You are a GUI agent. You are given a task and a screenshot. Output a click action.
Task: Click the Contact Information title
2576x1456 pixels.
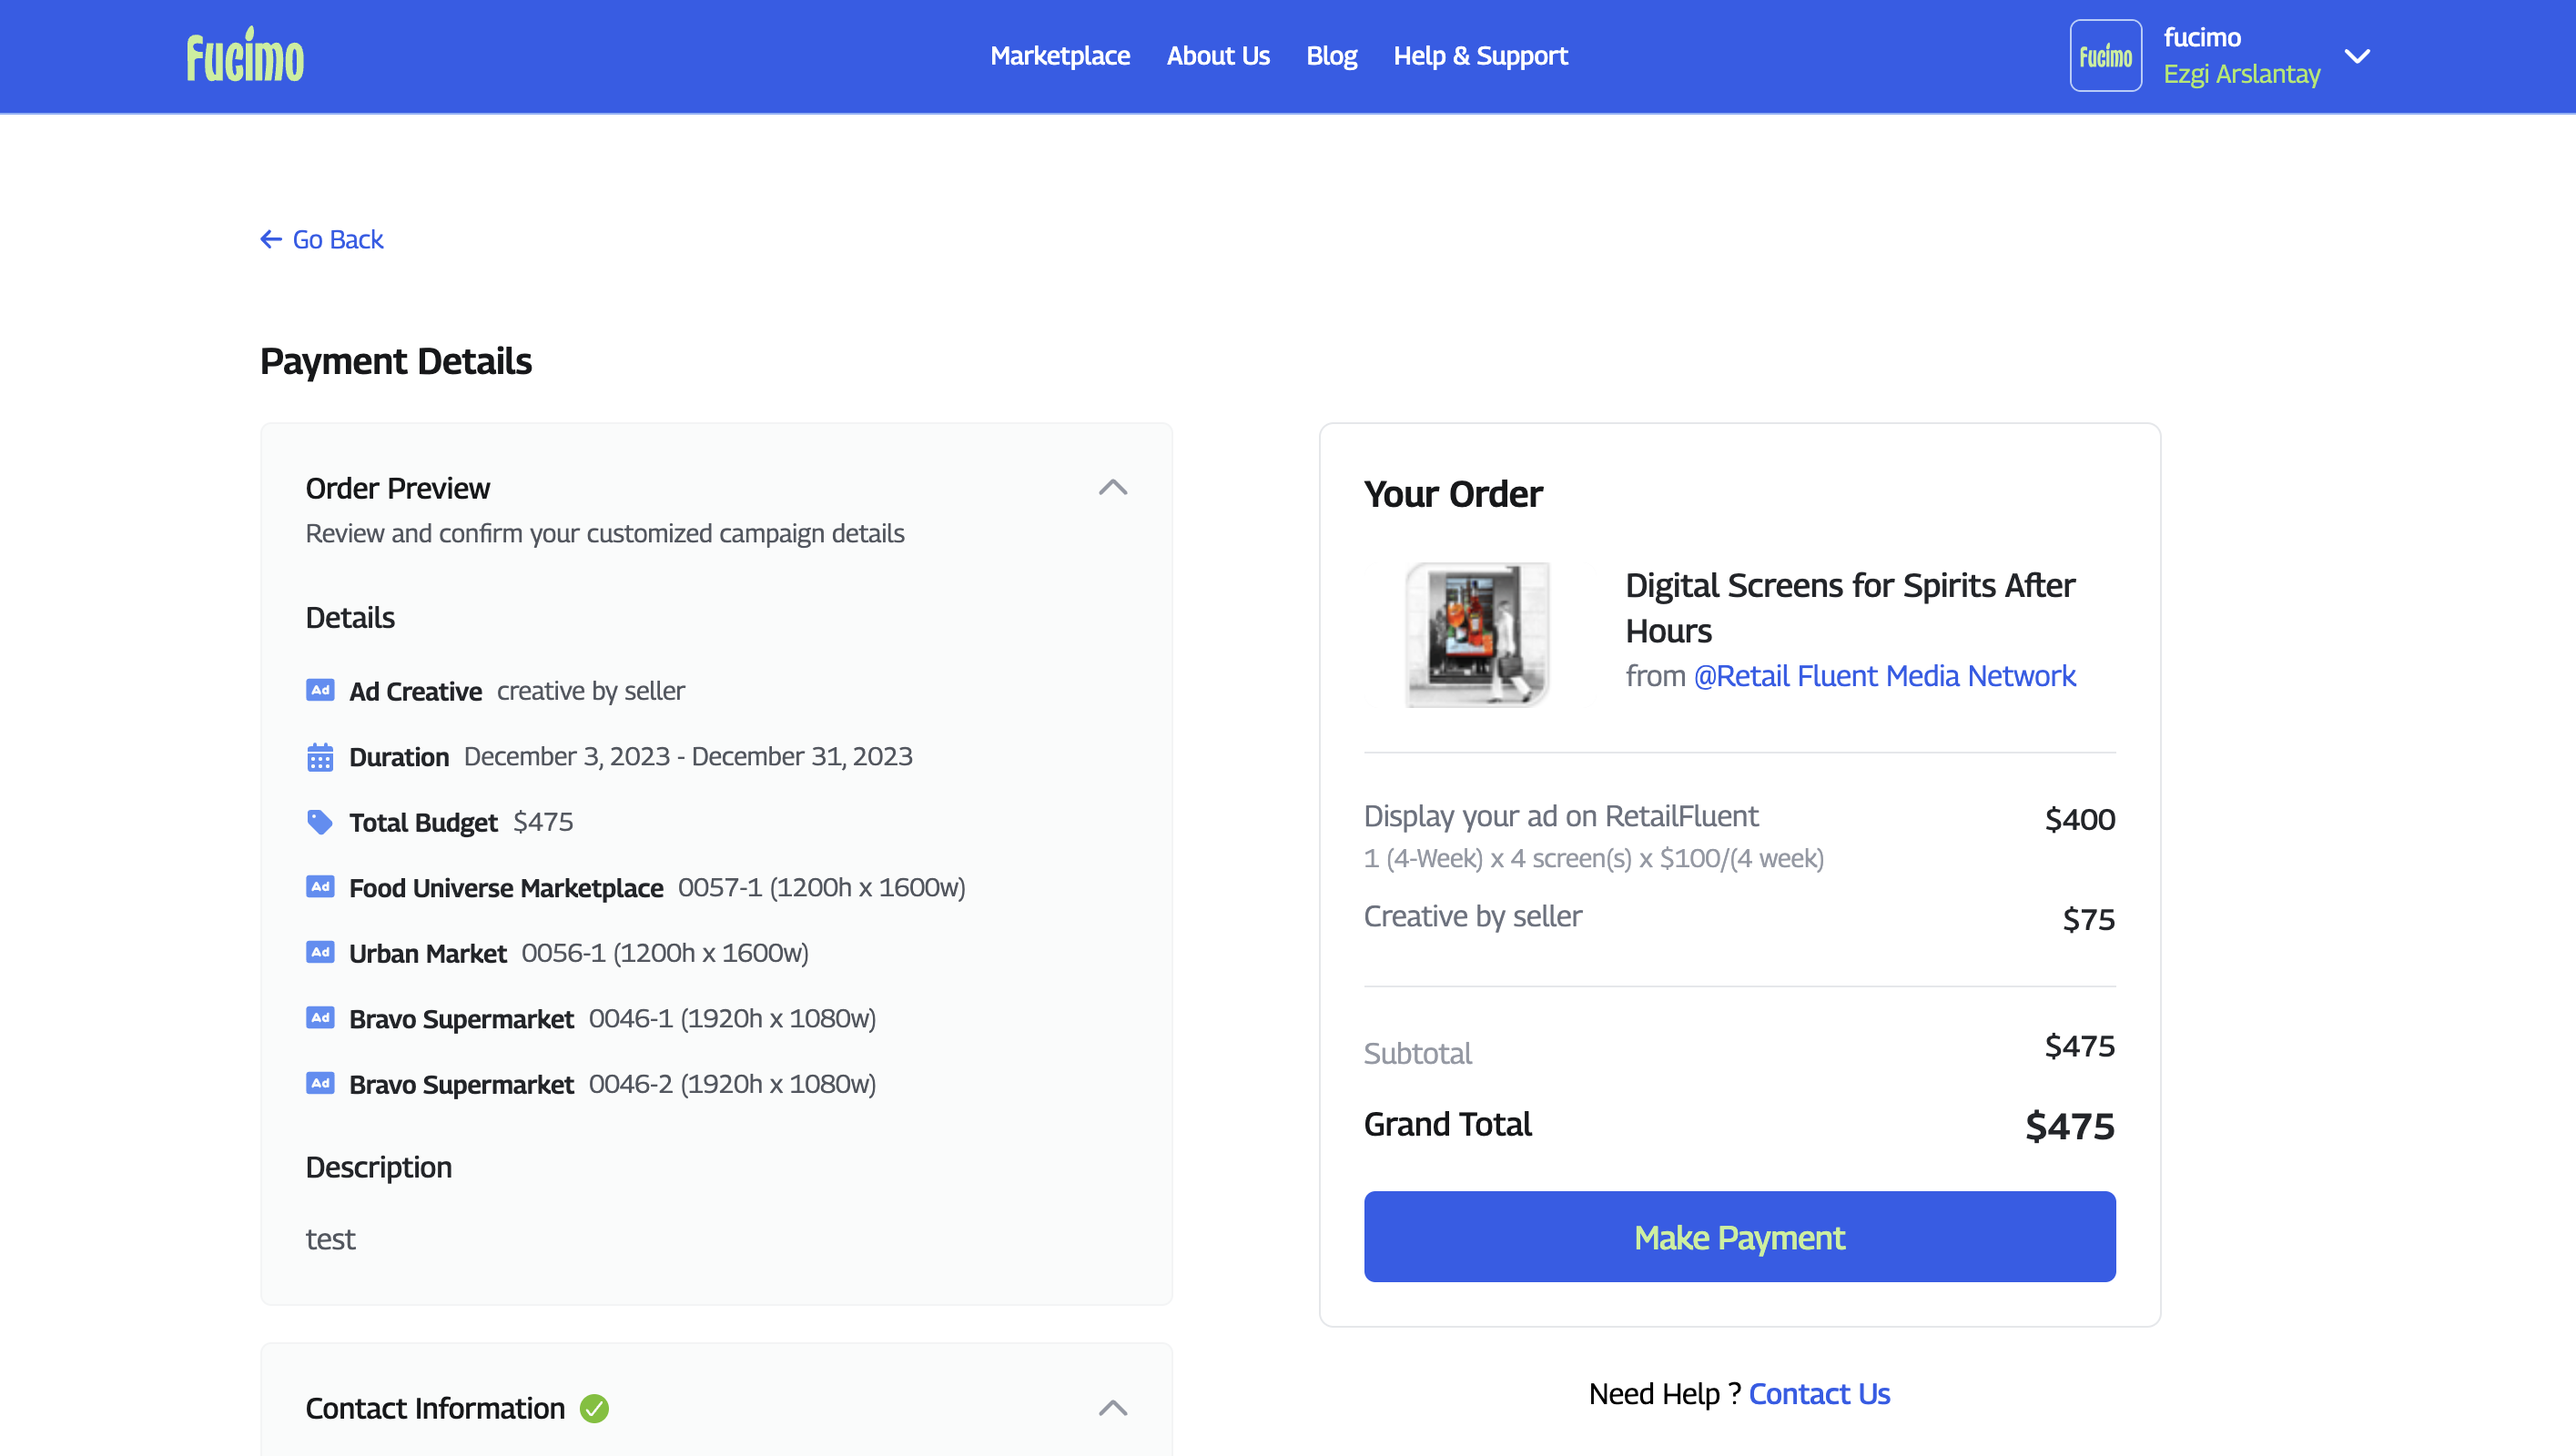tap(435, 1408)
